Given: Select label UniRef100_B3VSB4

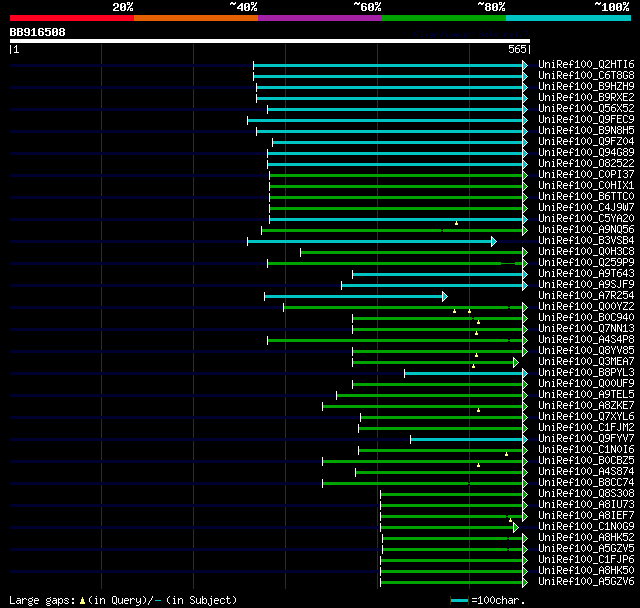Looking at the screenshot, I should point(586,241).
